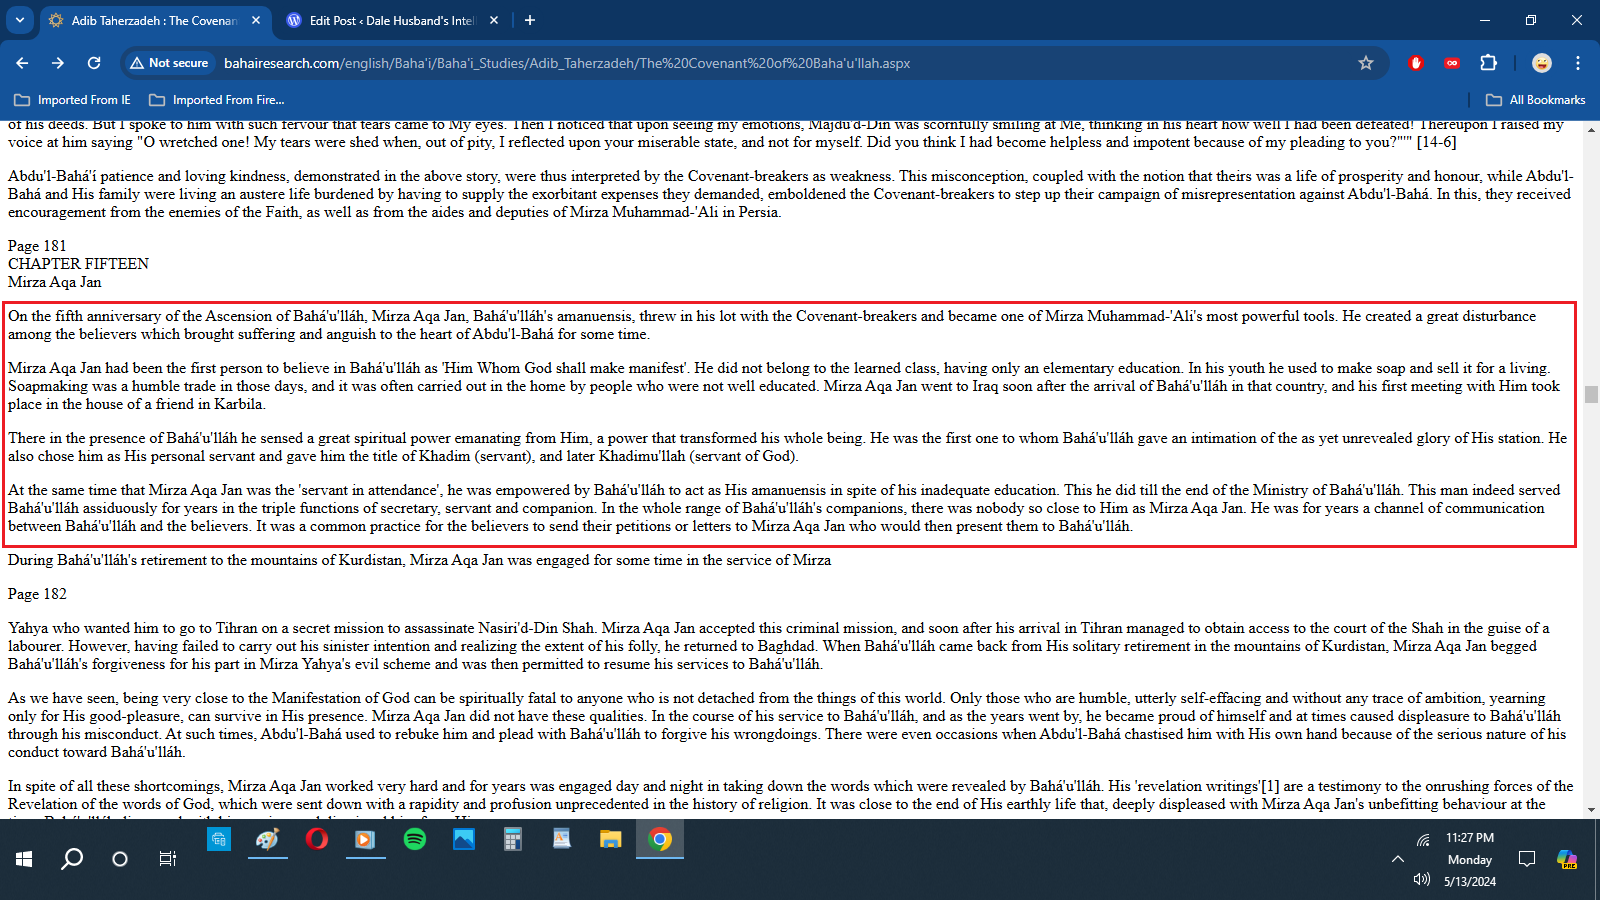Expand the tab search dropdown arrow

tap(19, 20)
